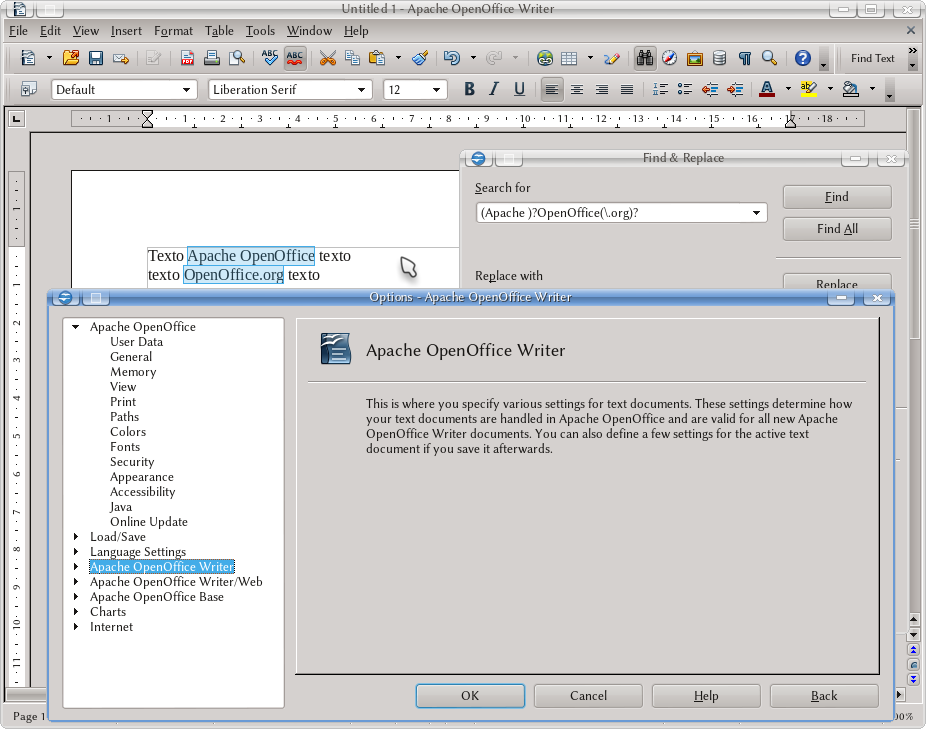Run Spelling and Grammar check icon

pyautogui.click(x=269, y=58)
